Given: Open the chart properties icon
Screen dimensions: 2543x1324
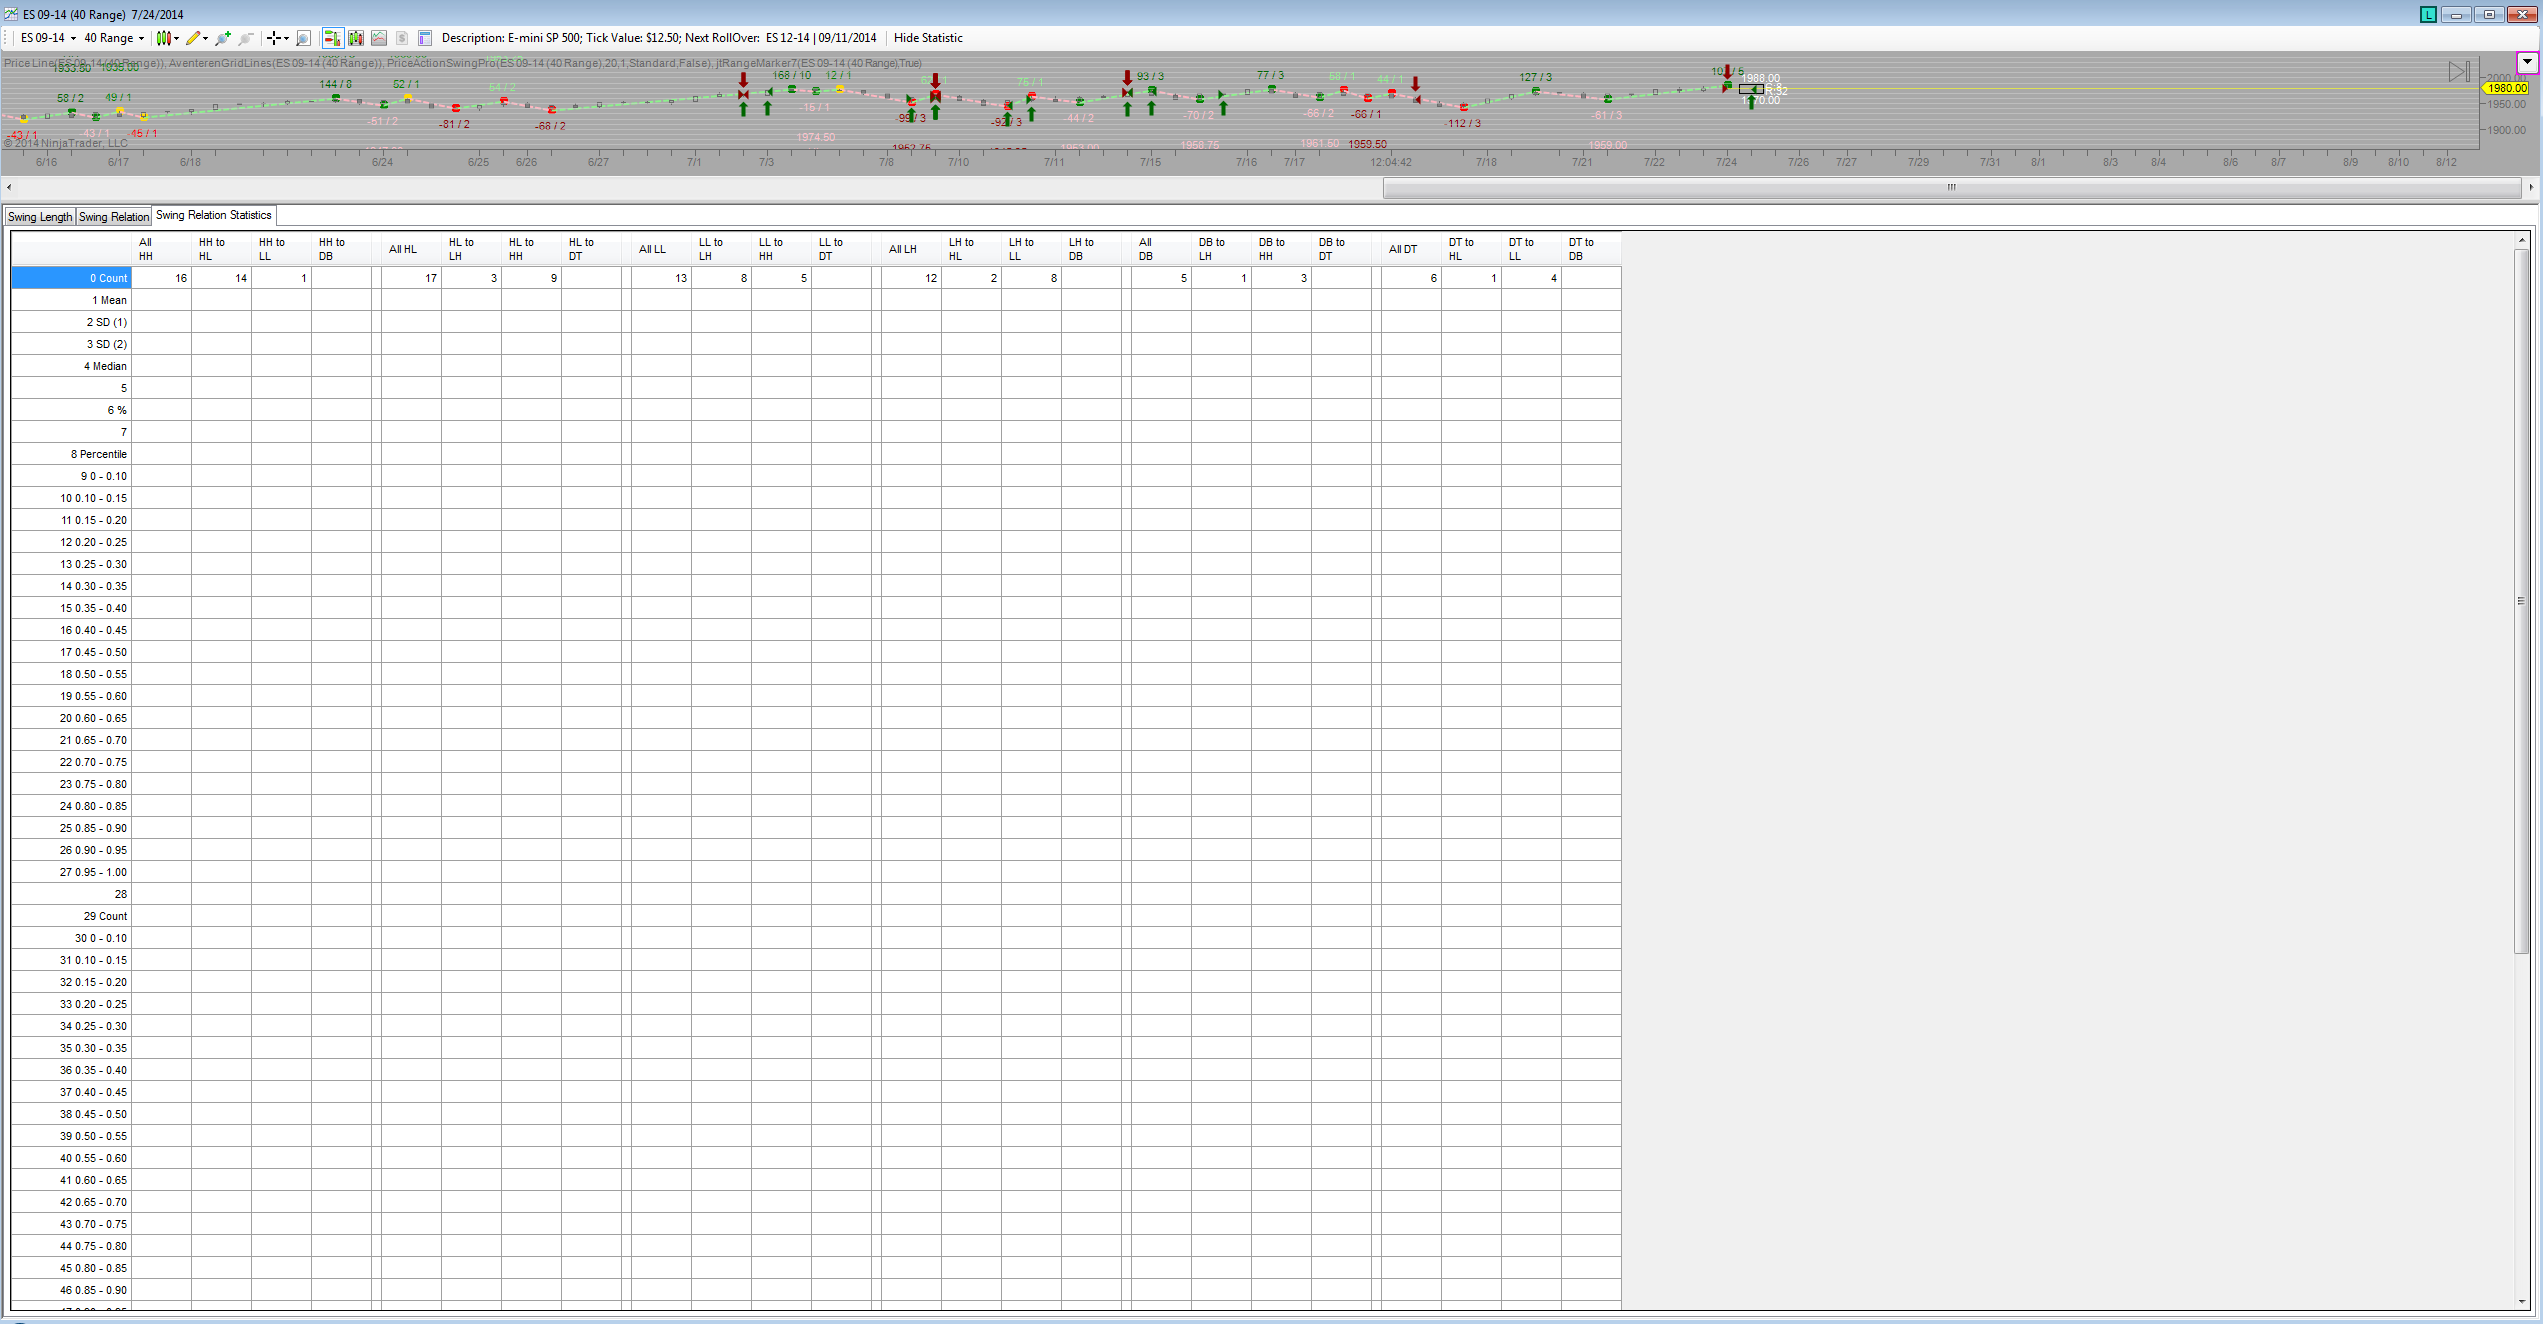Looking at the screenshot, I should click(425, 38).
